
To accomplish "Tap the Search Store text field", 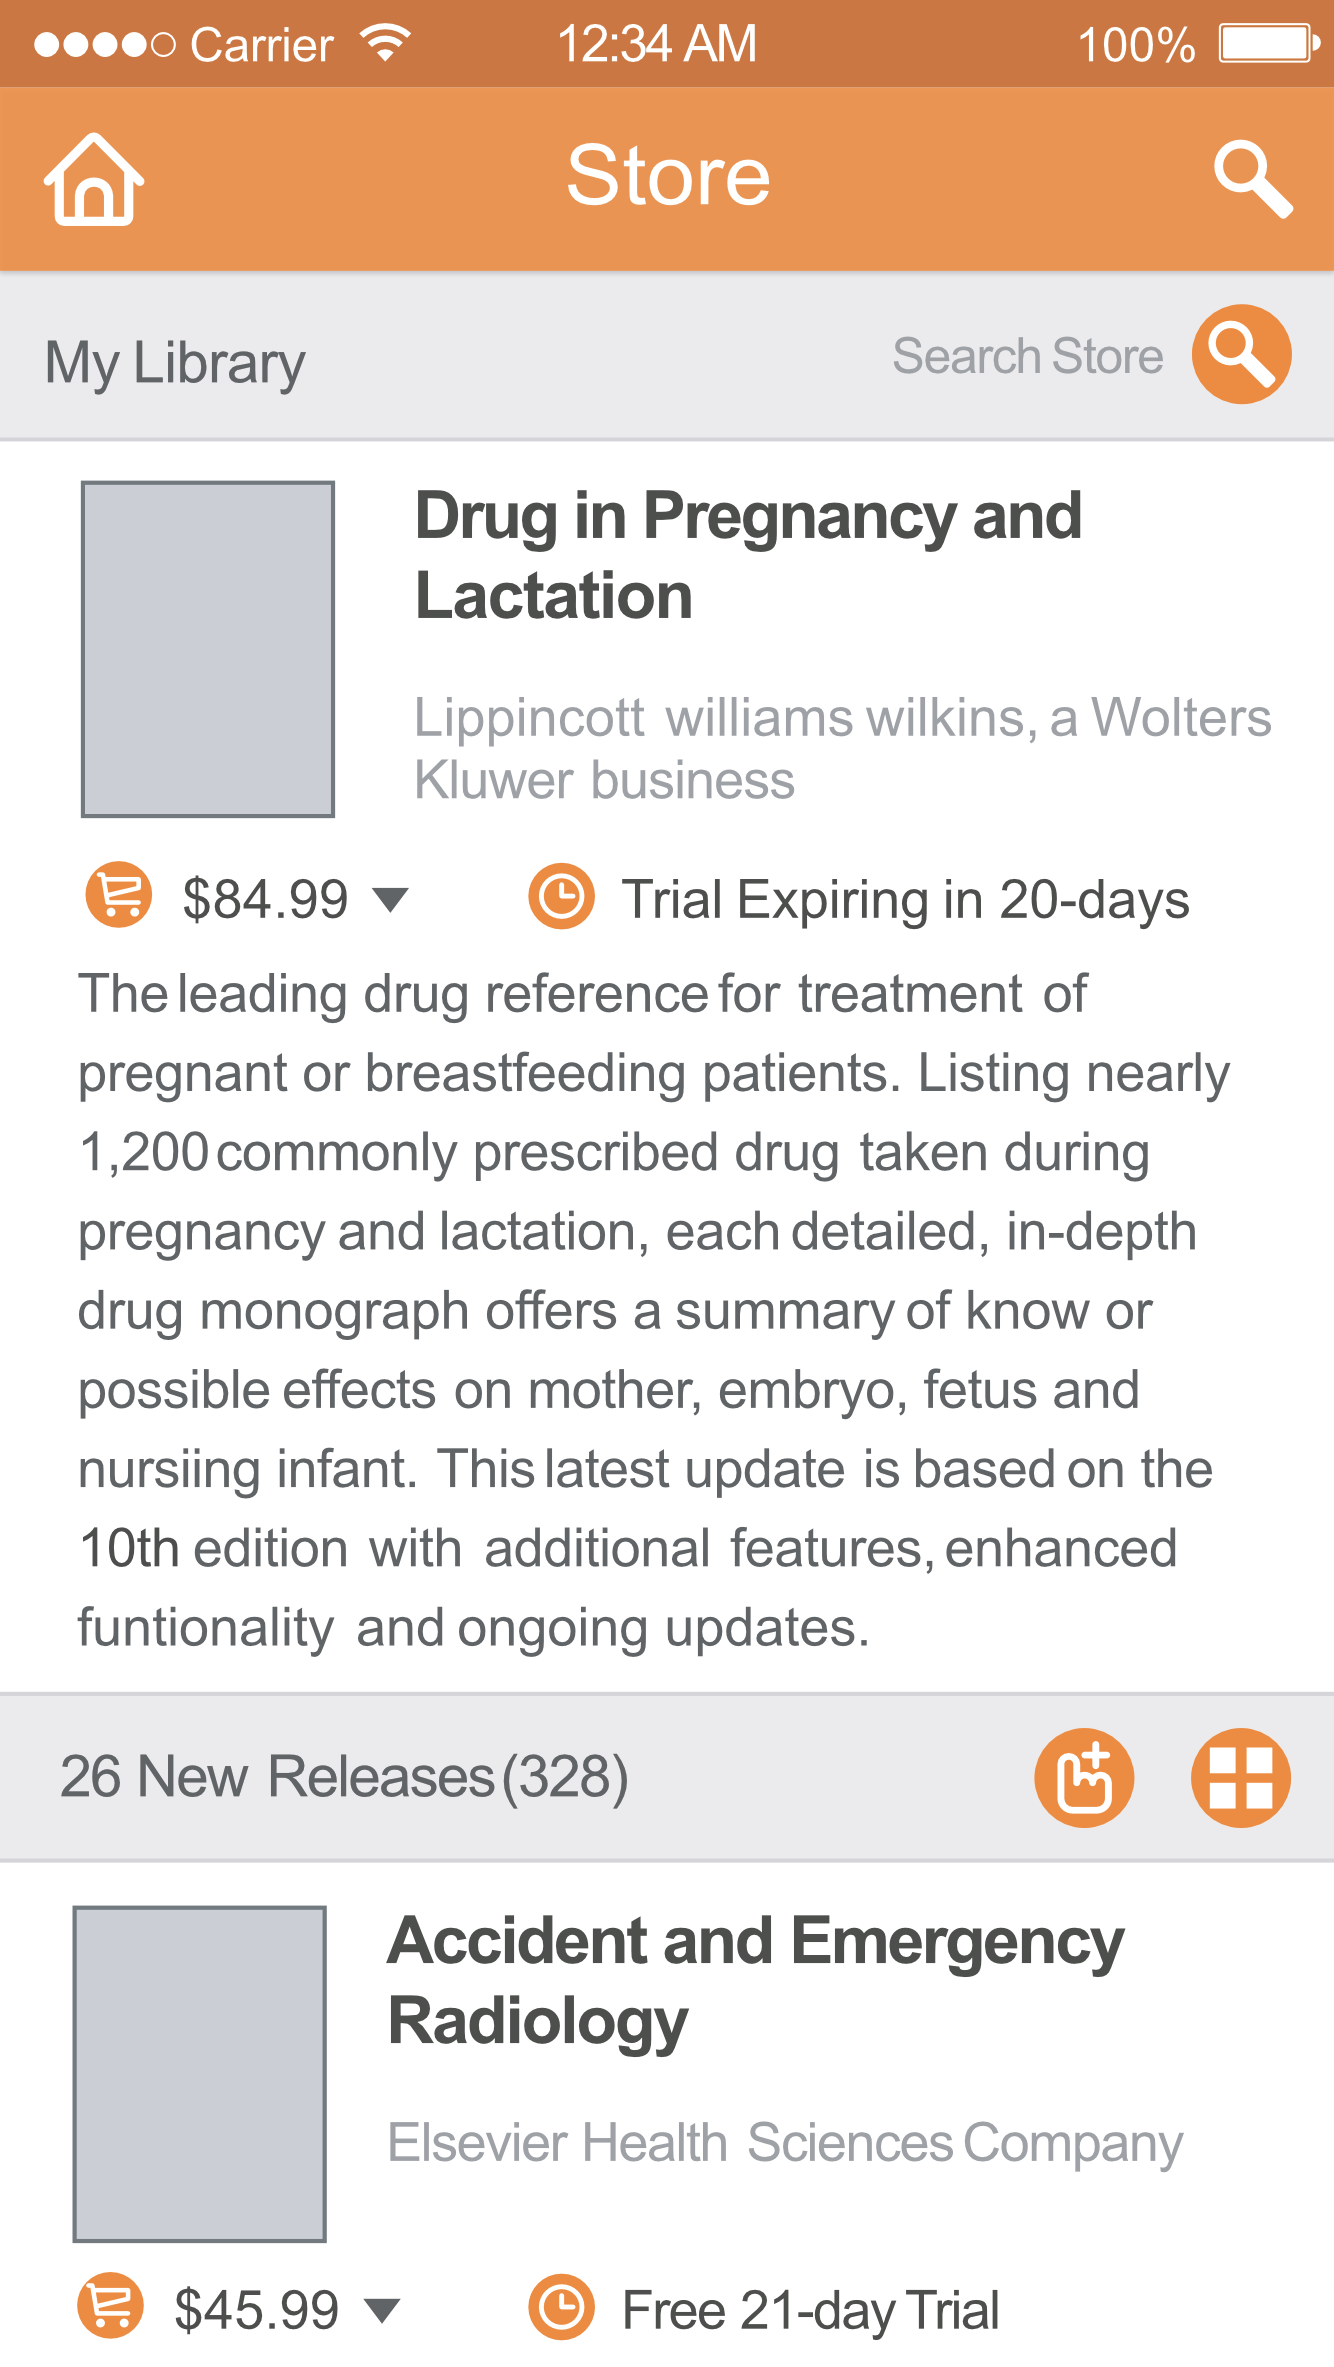I will coord(1027,356).
